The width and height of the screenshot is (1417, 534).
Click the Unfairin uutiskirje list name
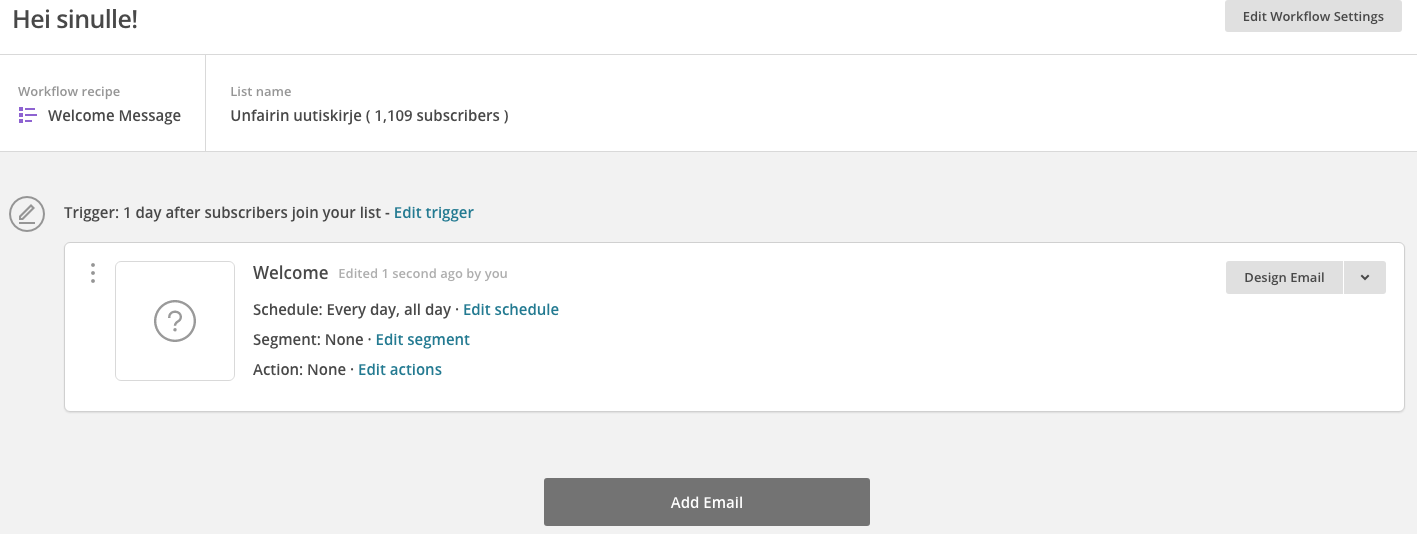click(369, 116)
